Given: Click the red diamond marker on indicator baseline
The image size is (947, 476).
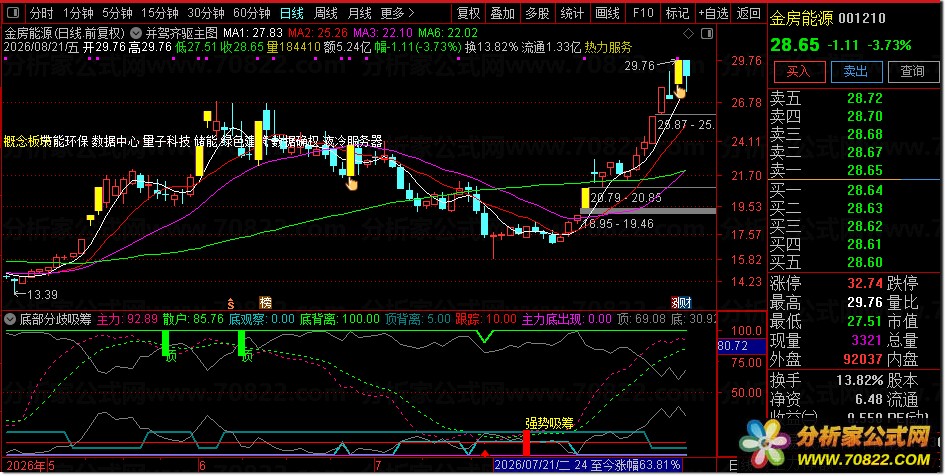Looking at the screenshot, I should coord(484,454).
